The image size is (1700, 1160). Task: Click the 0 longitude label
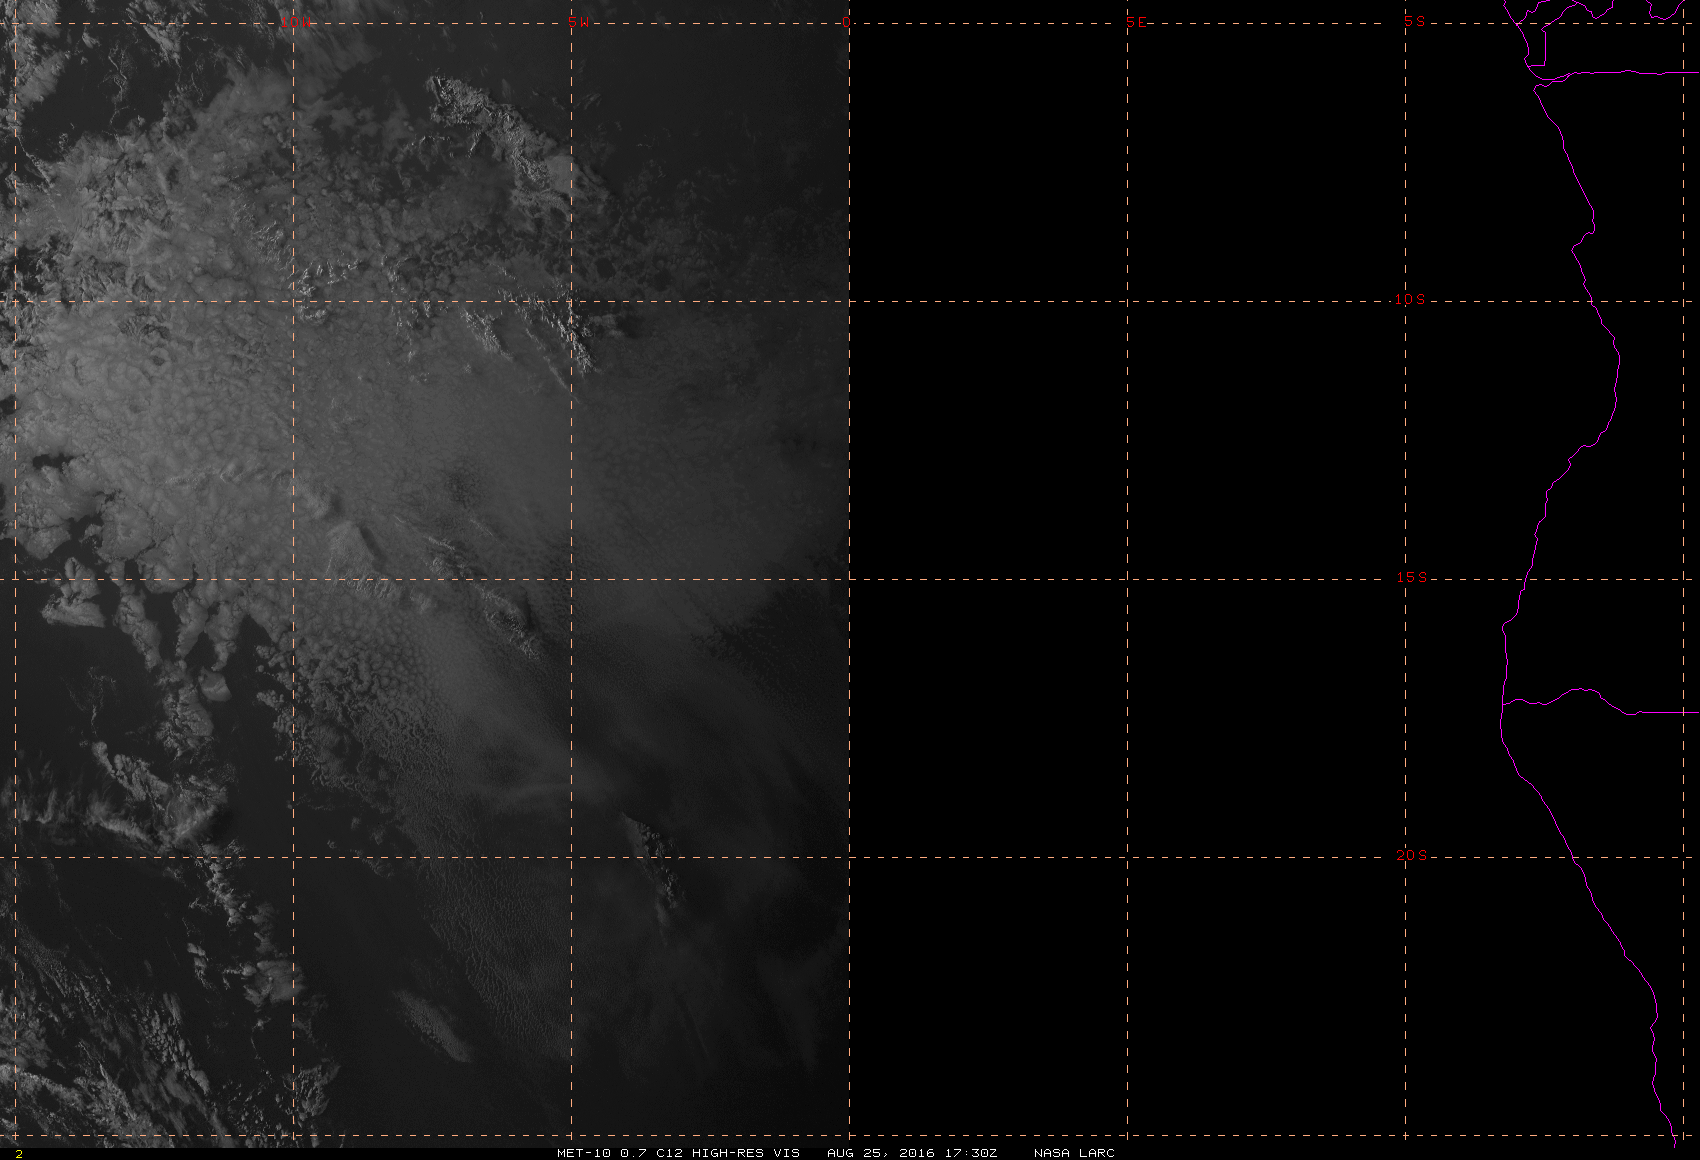pyautogui.click(x=847, y=22)
